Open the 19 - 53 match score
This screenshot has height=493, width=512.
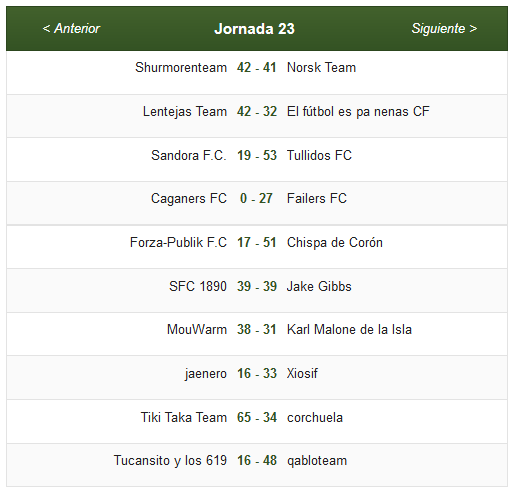point(257,156)
